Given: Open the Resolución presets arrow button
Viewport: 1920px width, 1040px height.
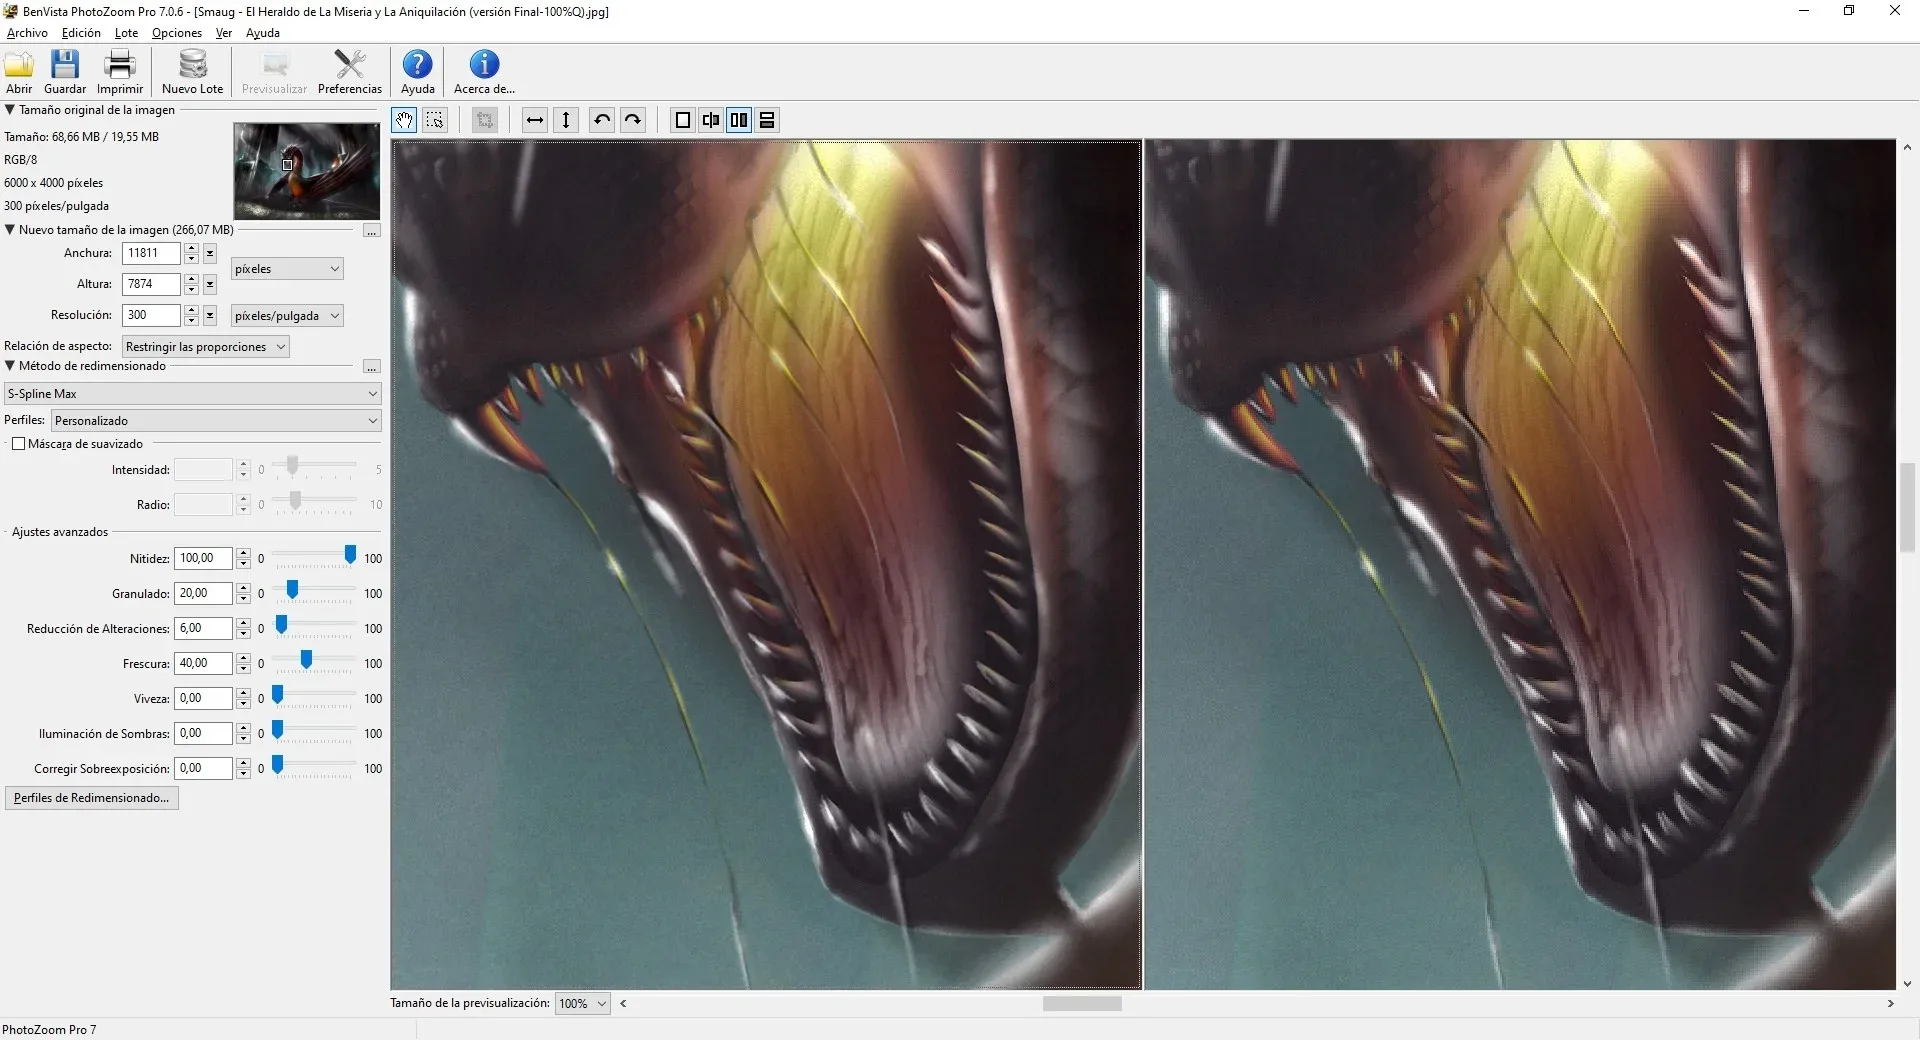Looking at the screenshot, I should coord(210,316).
